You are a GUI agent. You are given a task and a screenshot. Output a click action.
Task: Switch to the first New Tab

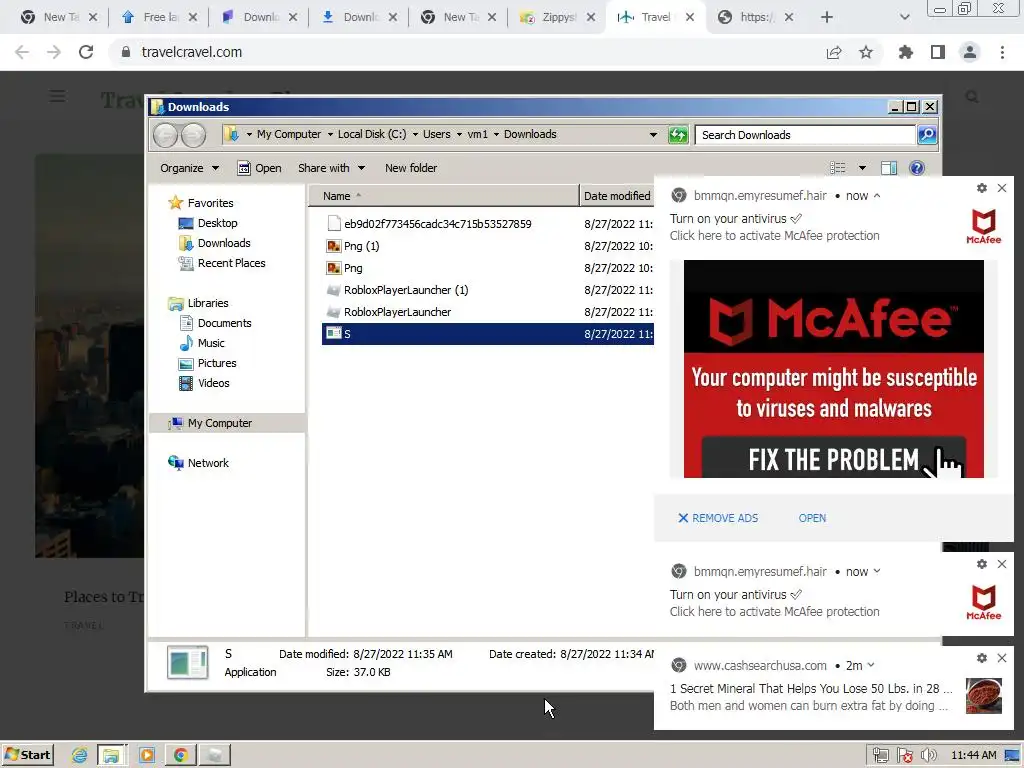click(x=60, y=17)
